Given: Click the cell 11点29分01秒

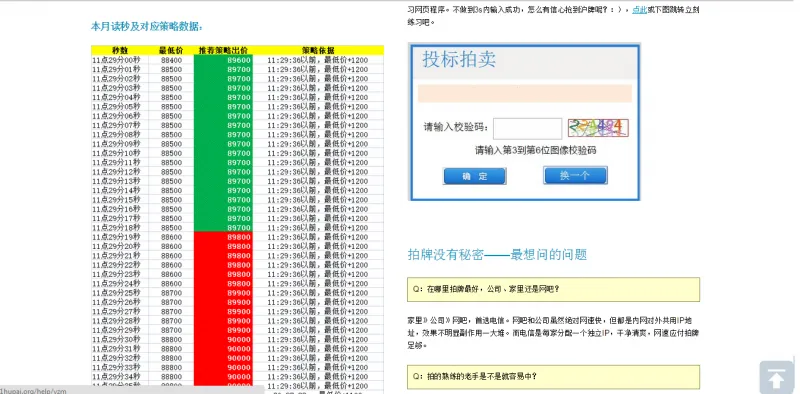Looking at the screenshot, I should point(120,69).
